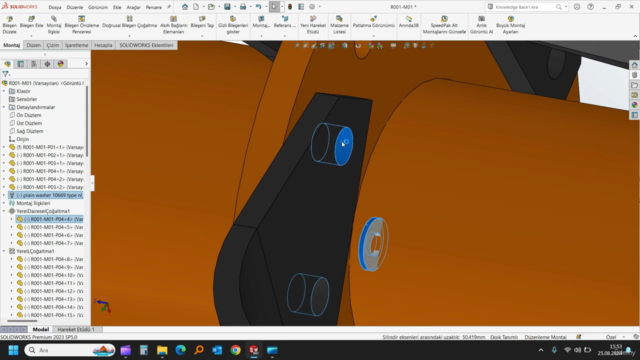Collapse the YerelDaireselÇoğaltma1 node
Image resolution: width=640 pixels, height=360 pixels.
(x=4, y=211)
